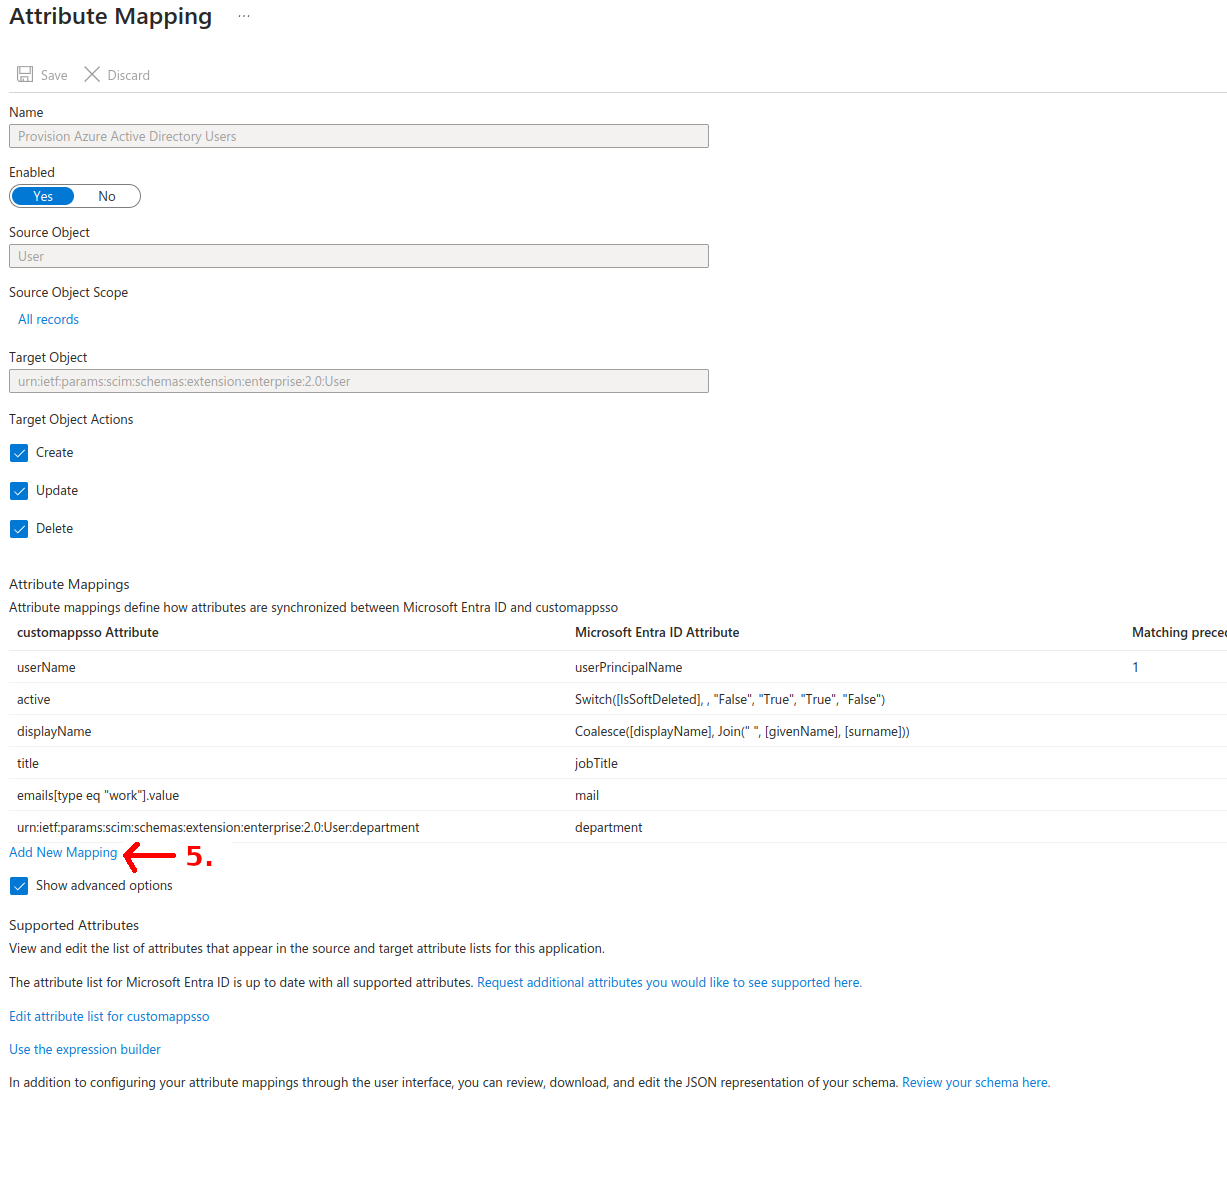Open the ellipsis menu beside Attribute Mapping
This screenshot has width=1227, height=1184.
(x=244, y=17)
